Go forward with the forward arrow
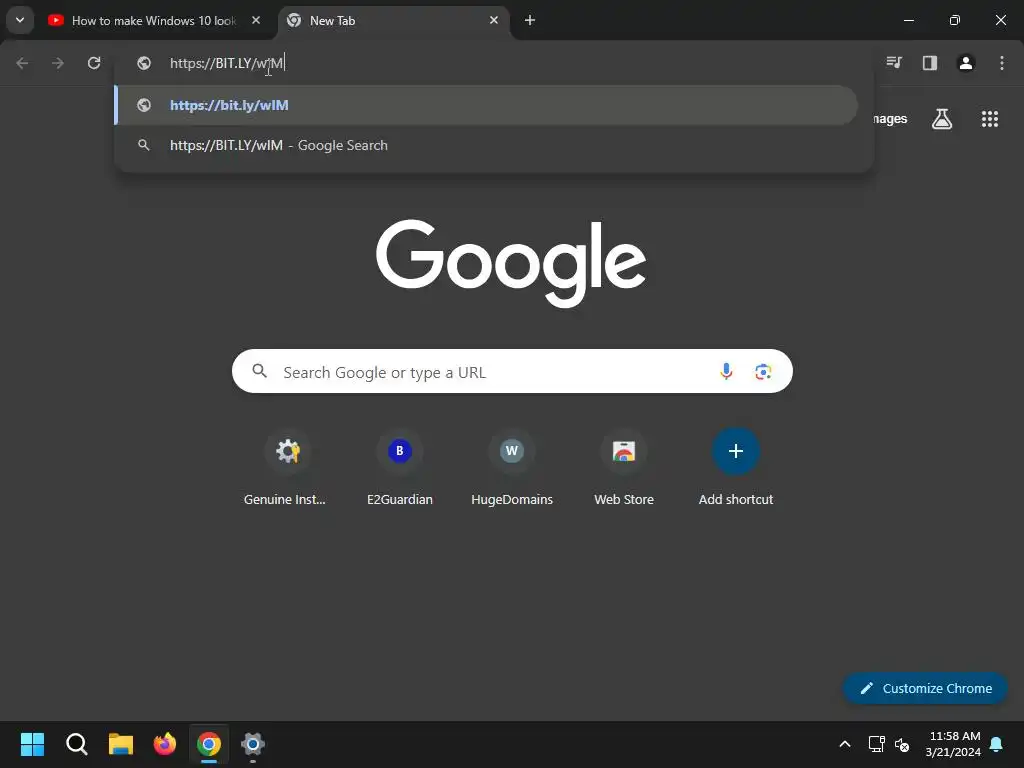 (58, 63)
